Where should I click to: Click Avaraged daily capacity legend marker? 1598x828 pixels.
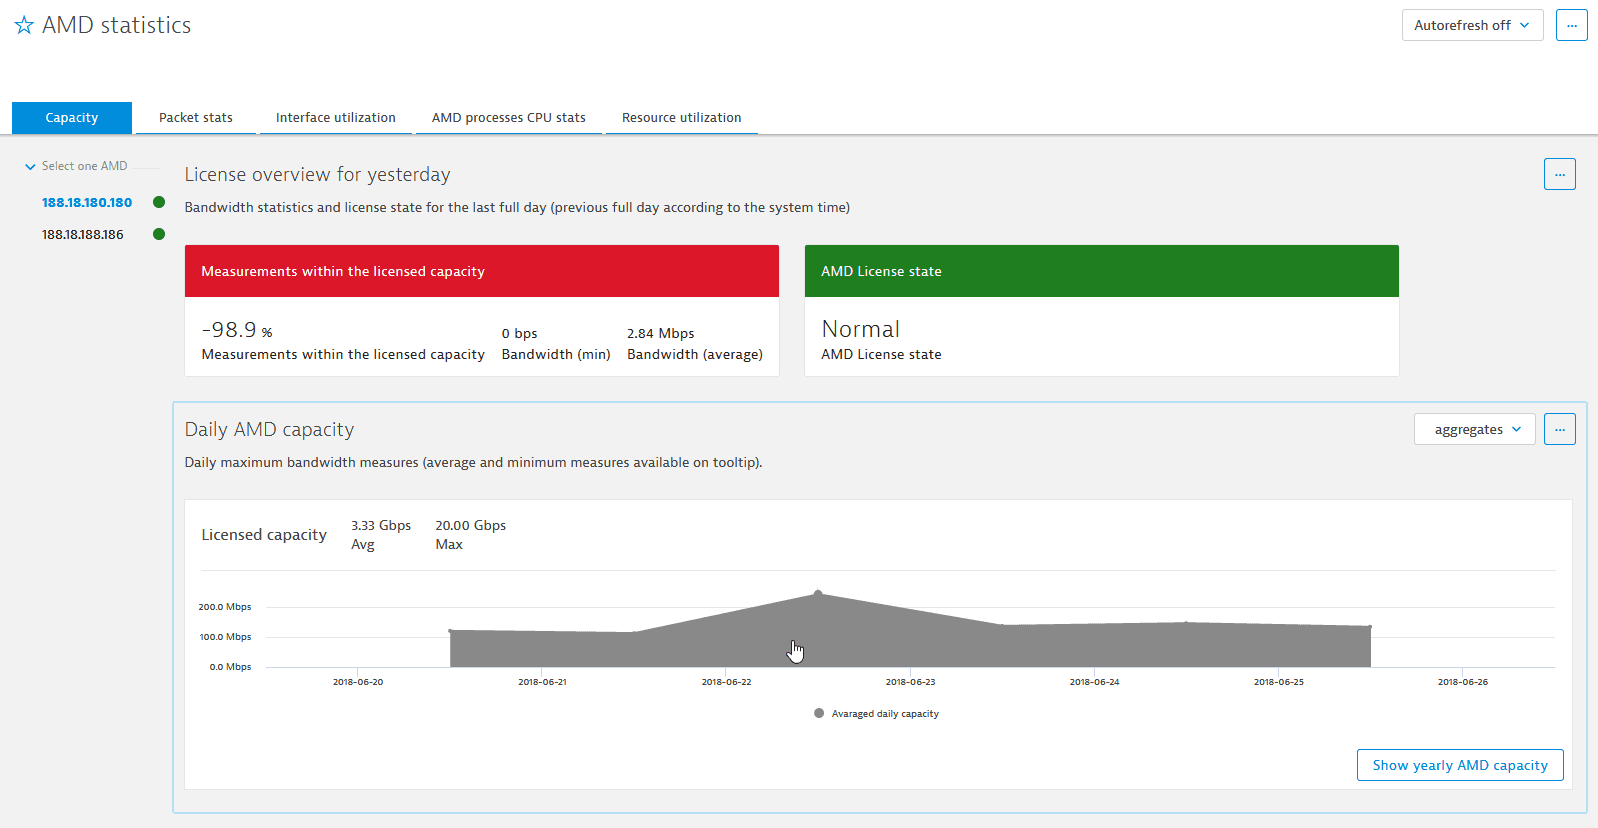(x=819, y=713)
